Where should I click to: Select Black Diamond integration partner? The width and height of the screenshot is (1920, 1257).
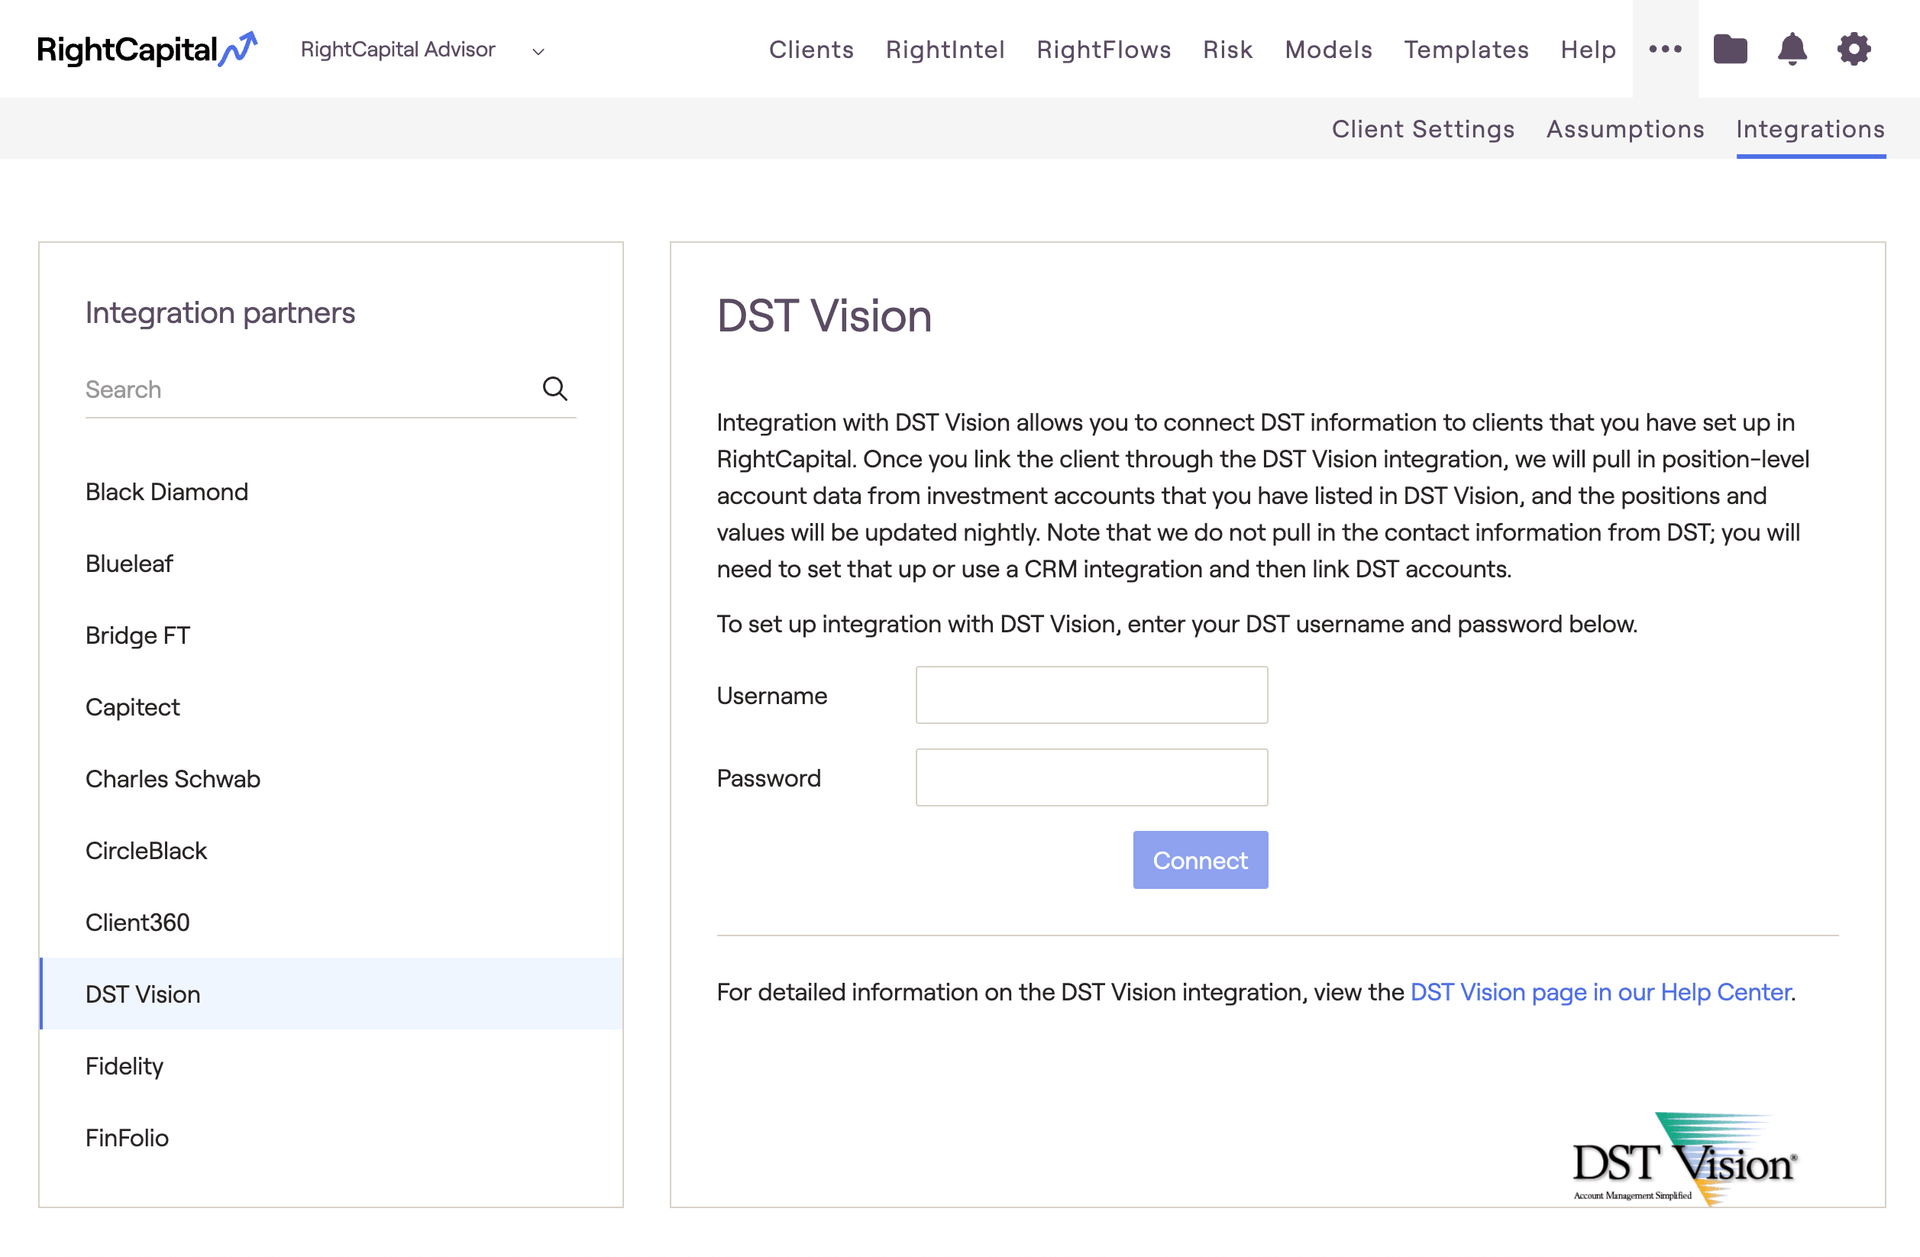click(331, 492)
